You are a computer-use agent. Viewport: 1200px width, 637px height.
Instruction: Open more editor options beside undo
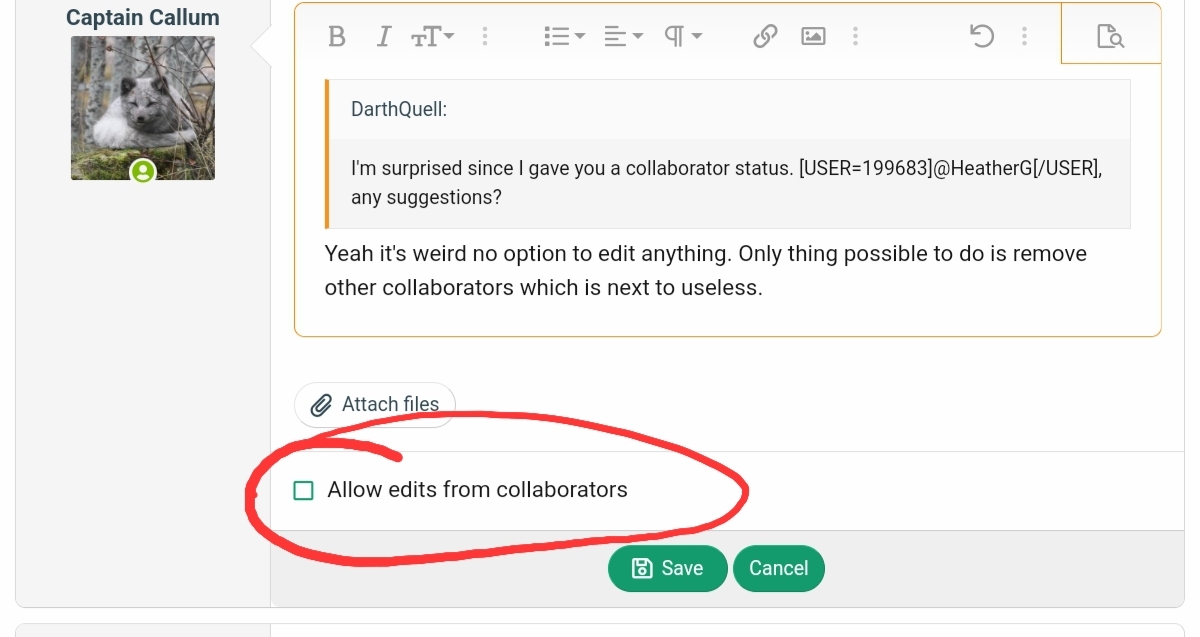pyautogui.click(x=1025, y=37)
